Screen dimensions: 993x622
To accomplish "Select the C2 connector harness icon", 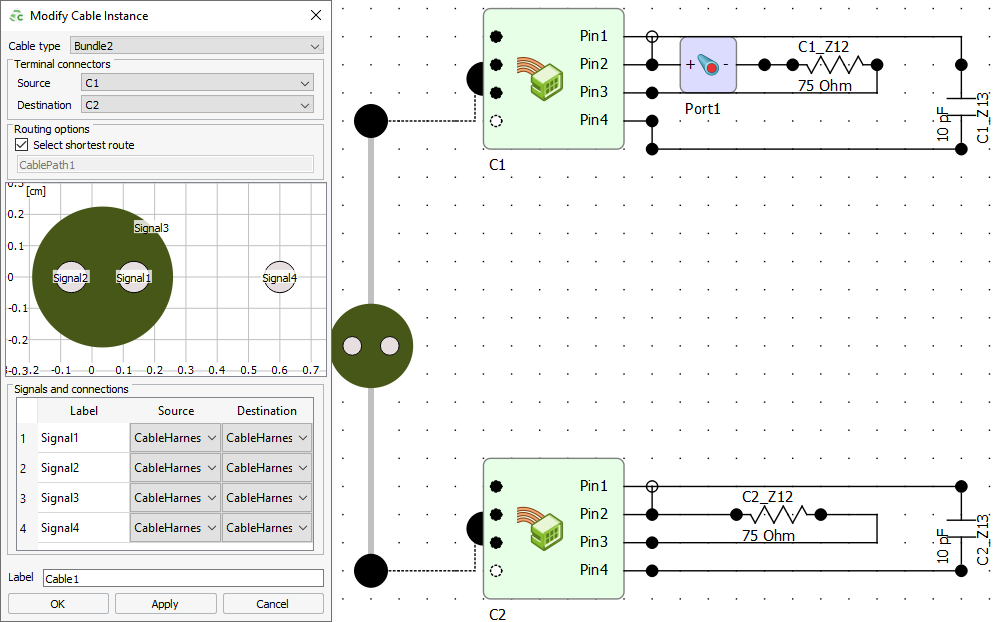I will (539, 528).
